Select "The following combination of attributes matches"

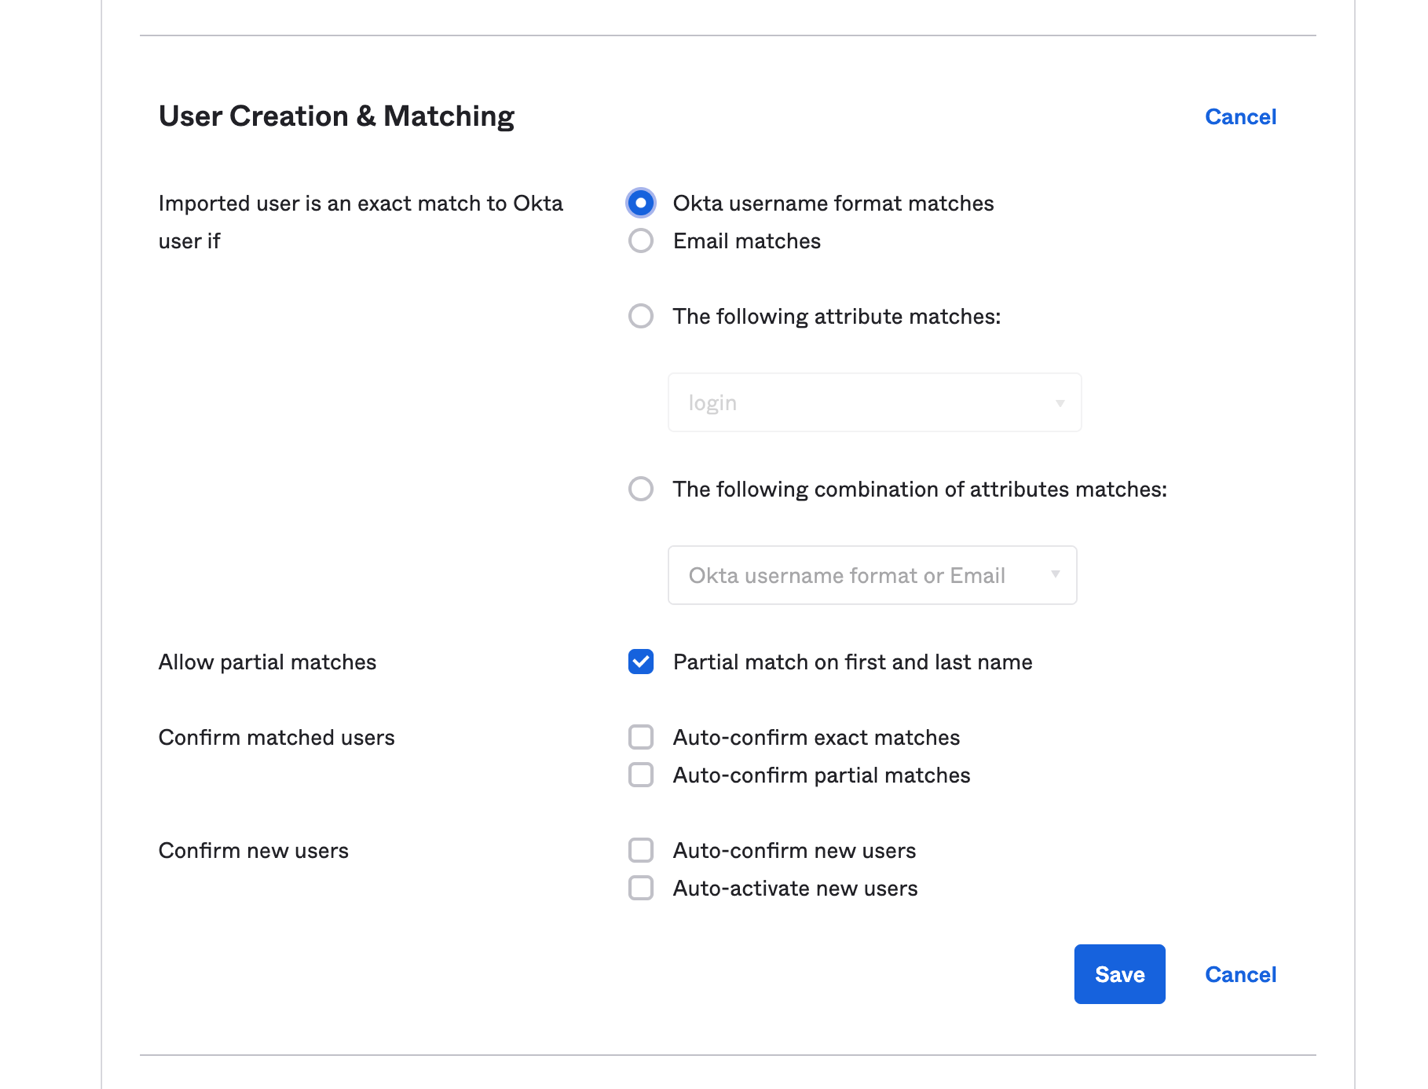pos(640,489)
